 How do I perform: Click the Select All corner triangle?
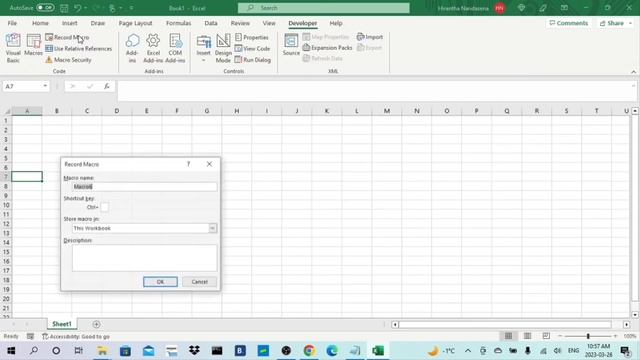pos(7,111)
